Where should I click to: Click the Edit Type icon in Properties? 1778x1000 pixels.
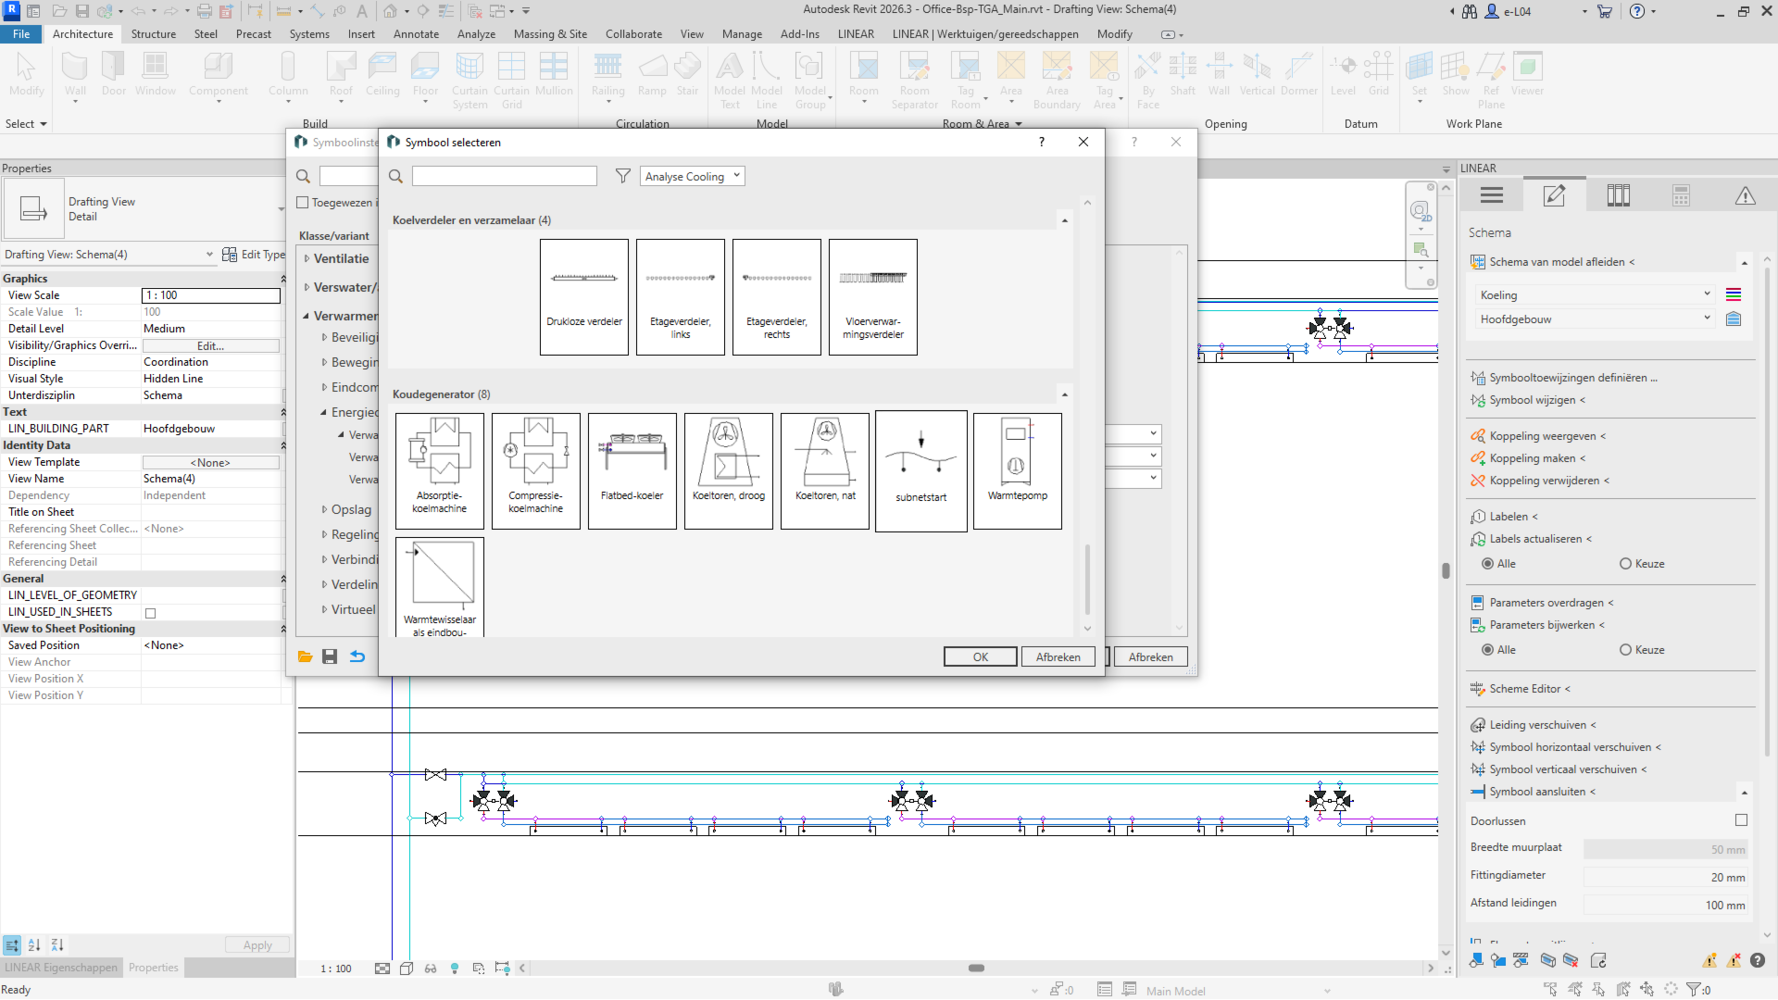230,254
